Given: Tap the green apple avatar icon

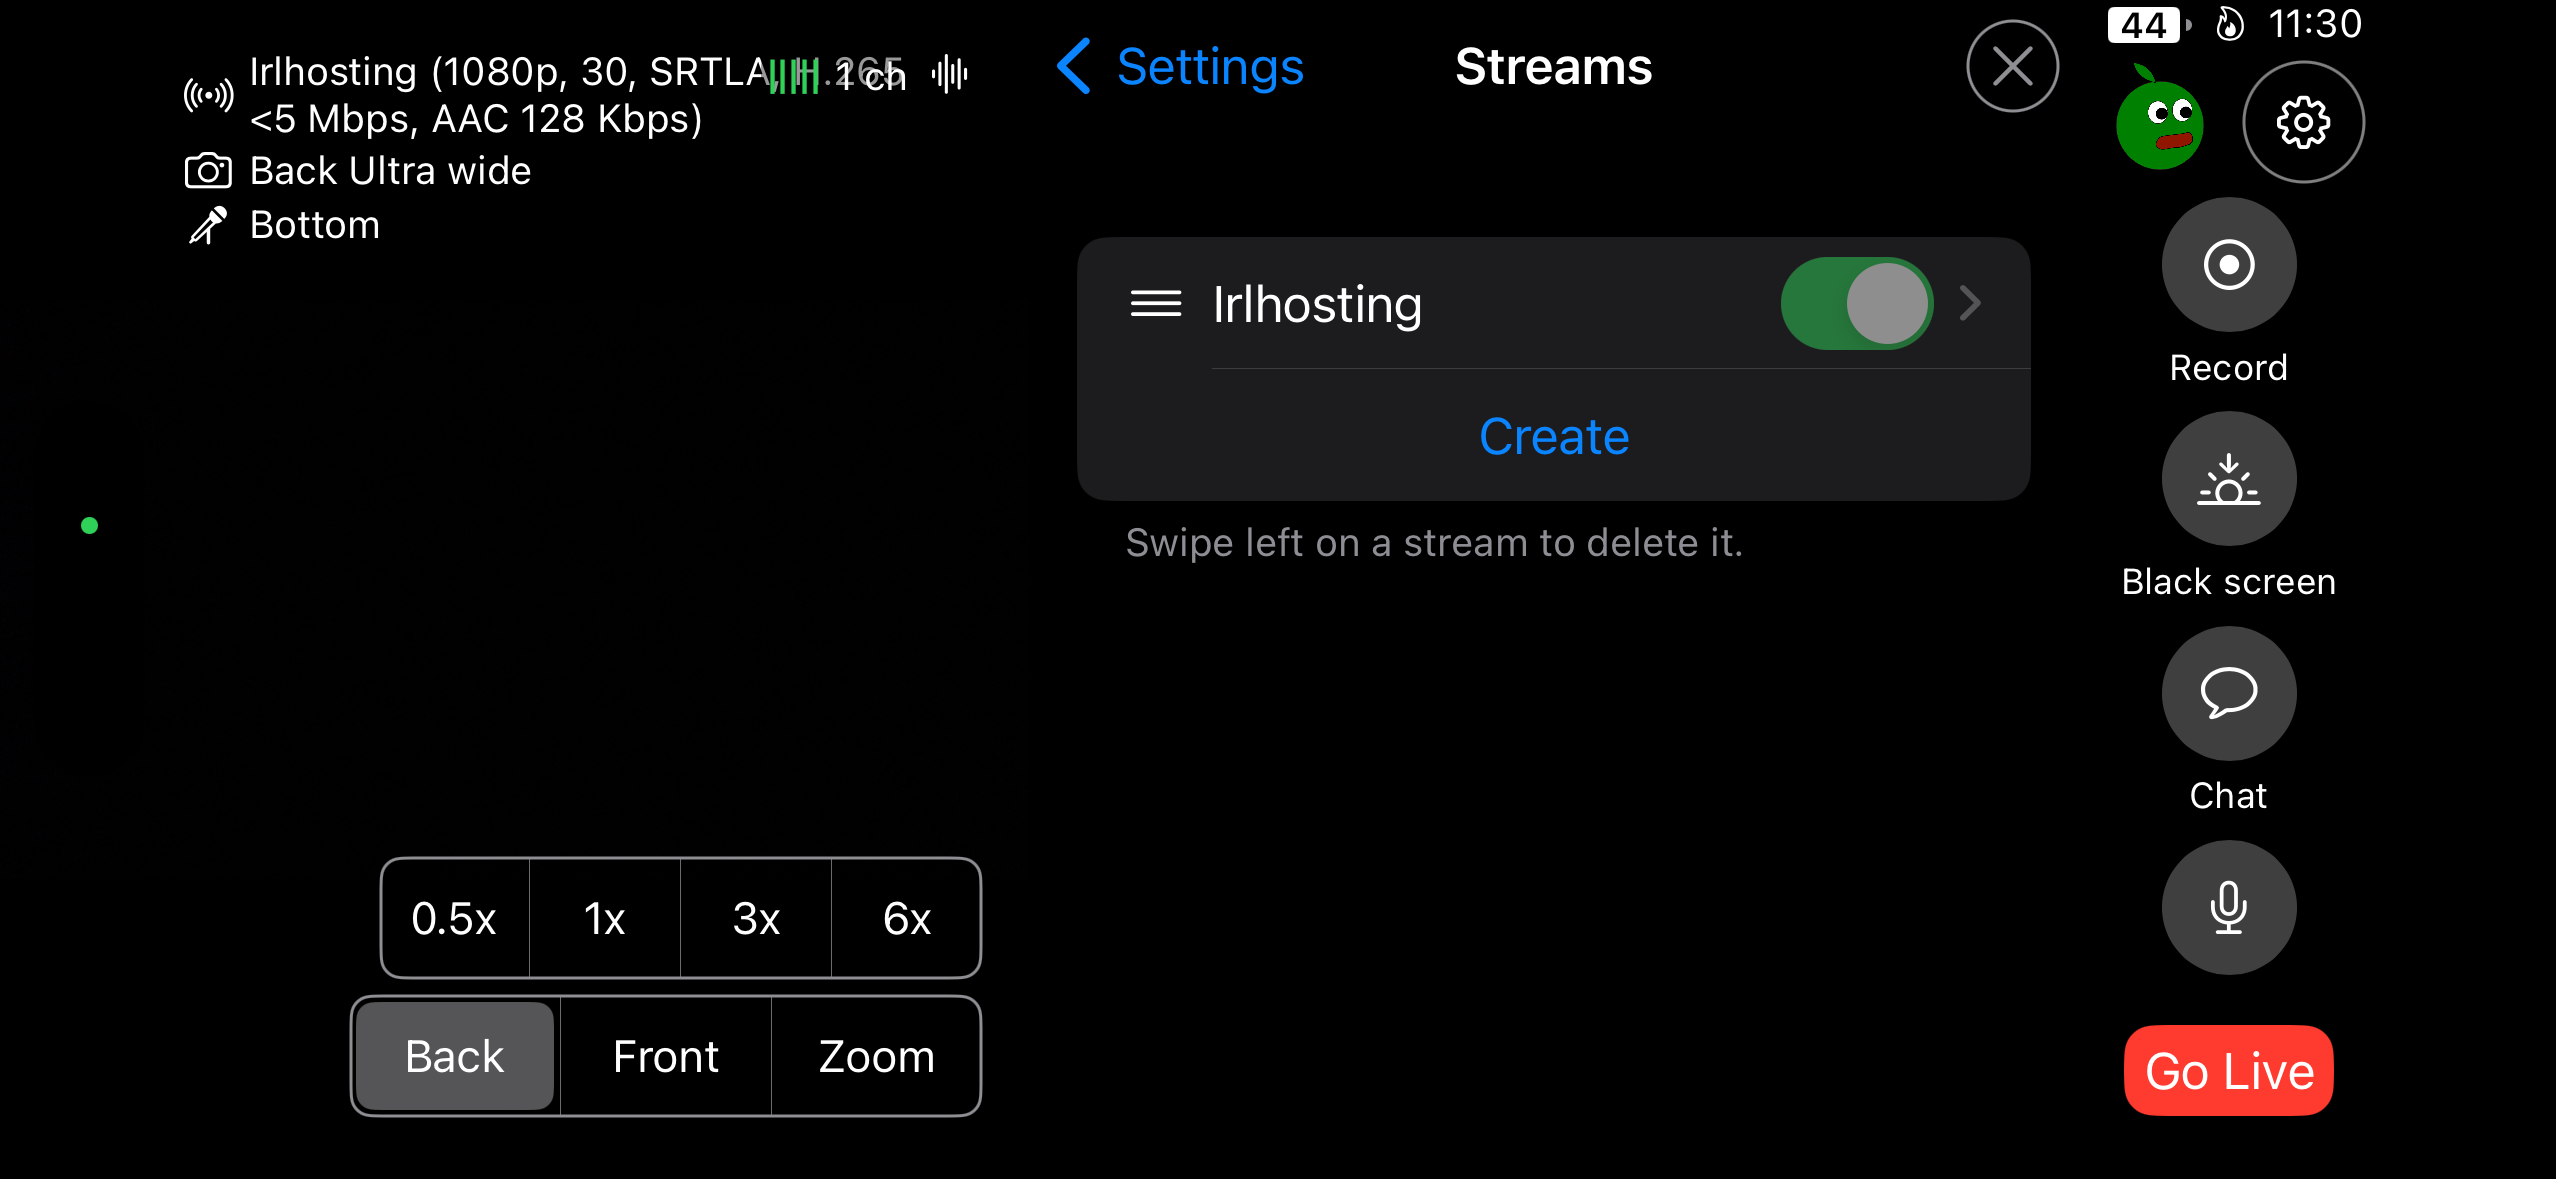Looking at the screenshot, I should click(x=2159, y=122).
